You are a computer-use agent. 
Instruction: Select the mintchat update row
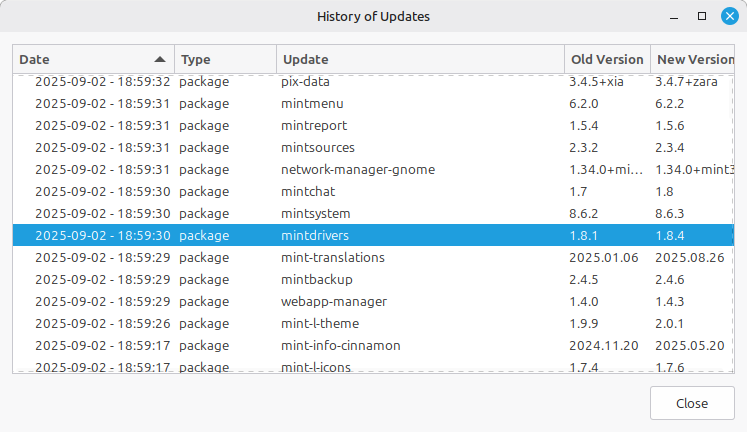pyautogui.click(x=373, y=191)
